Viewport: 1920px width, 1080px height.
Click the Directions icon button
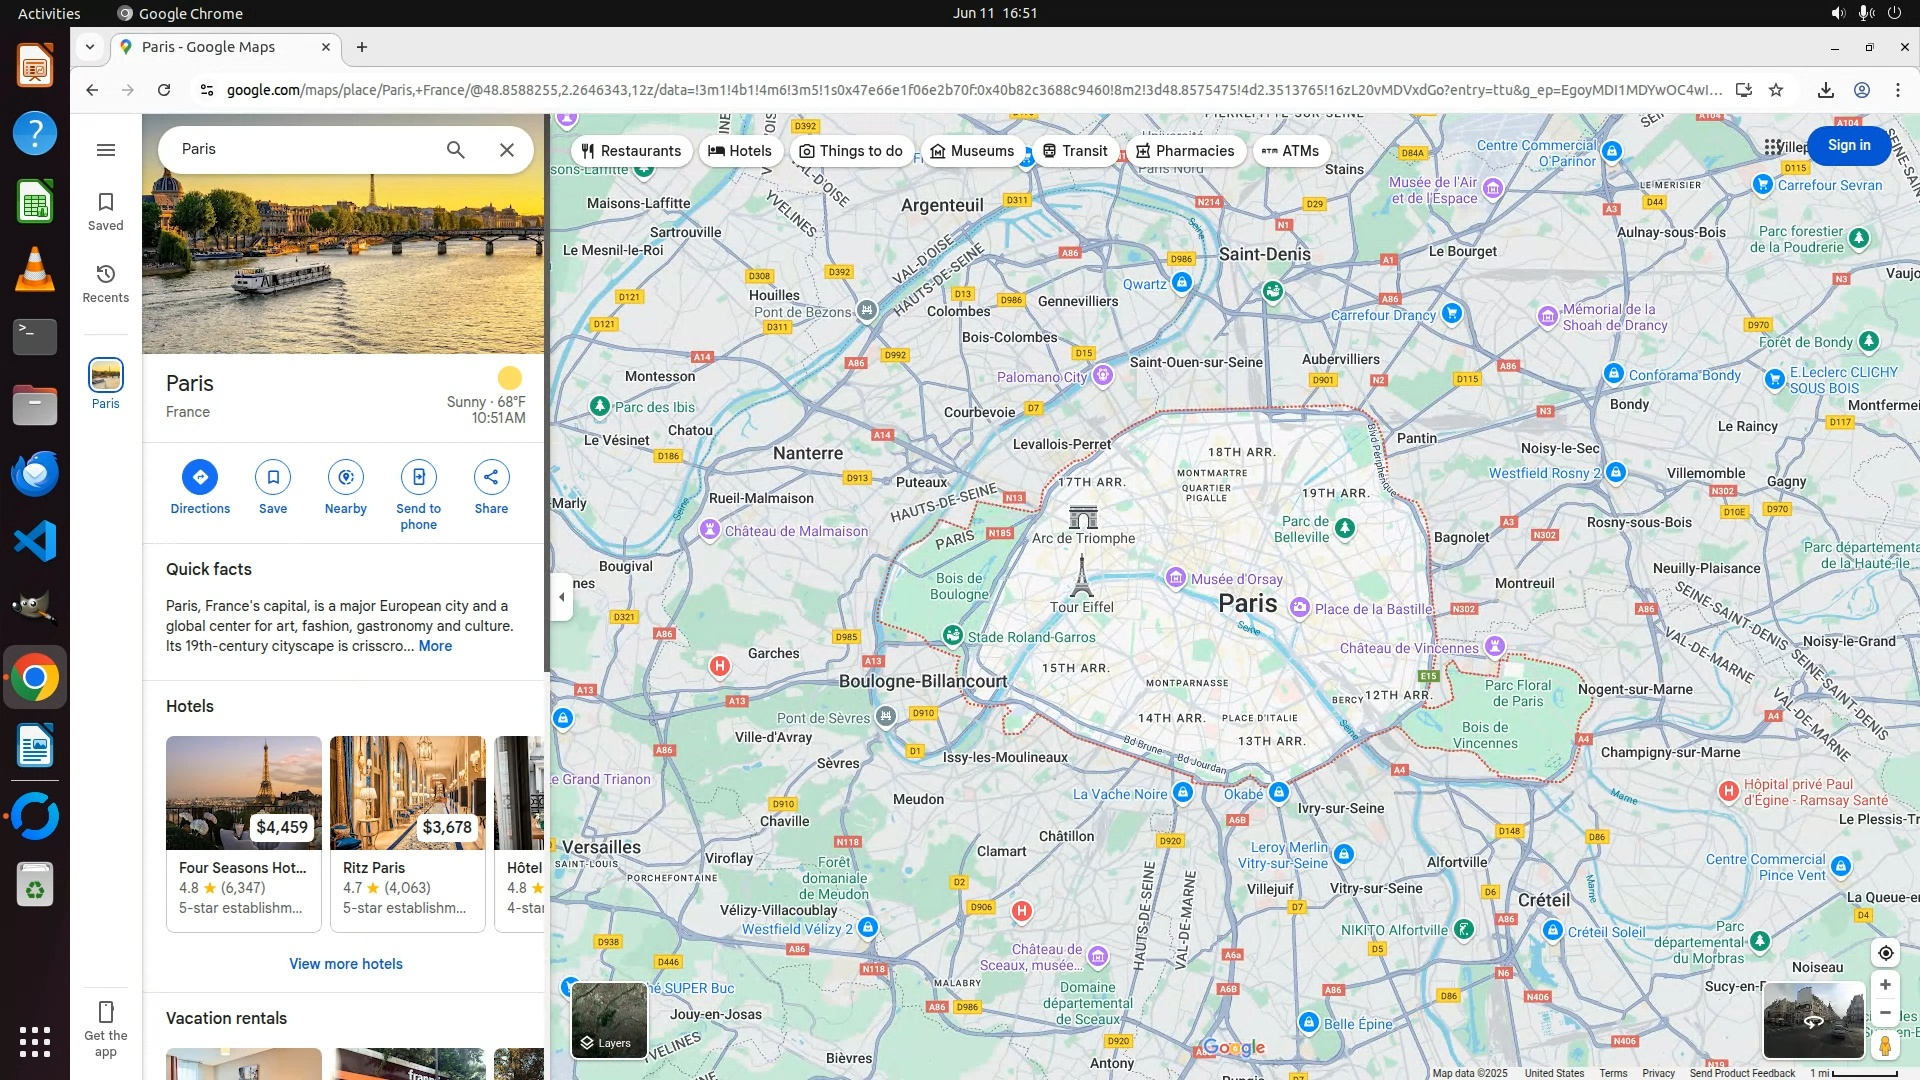coord(200,477)
